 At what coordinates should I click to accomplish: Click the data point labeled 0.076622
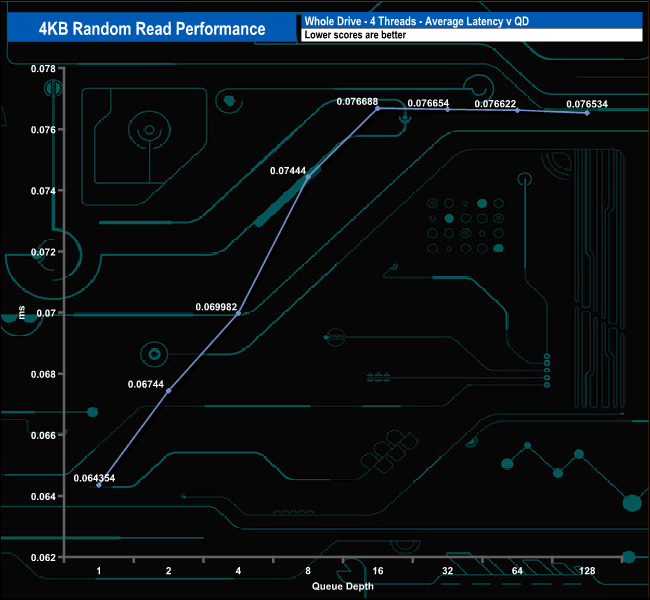point(517,110)
